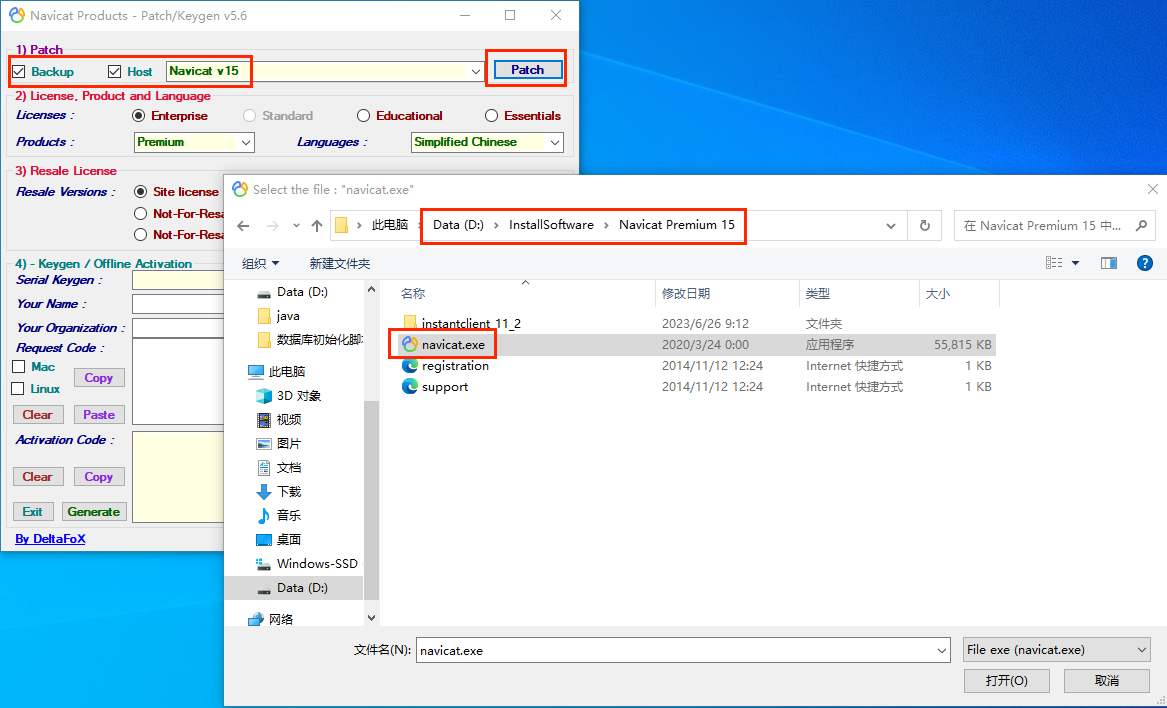The width and height of the screenshot is (1167, 708).
Task: Click the Clear button beside Paste
Action: 38,415
